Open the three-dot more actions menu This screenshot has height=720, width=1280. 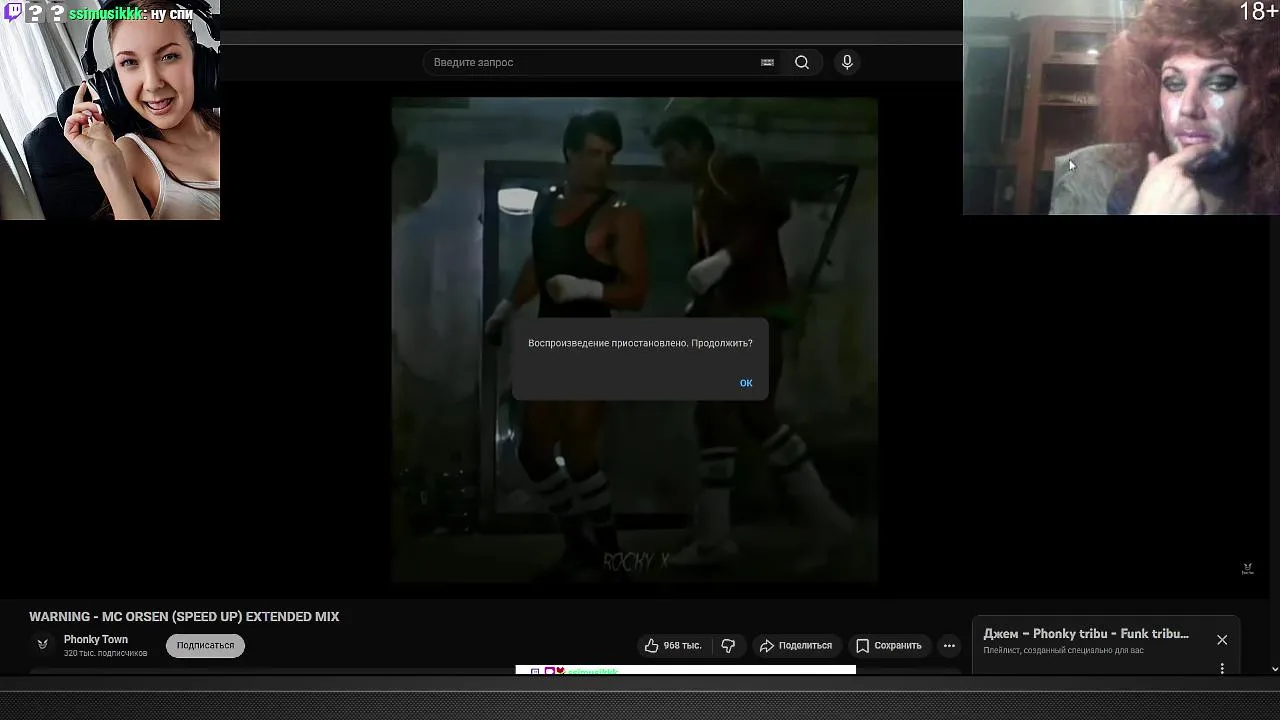[949, 646]
